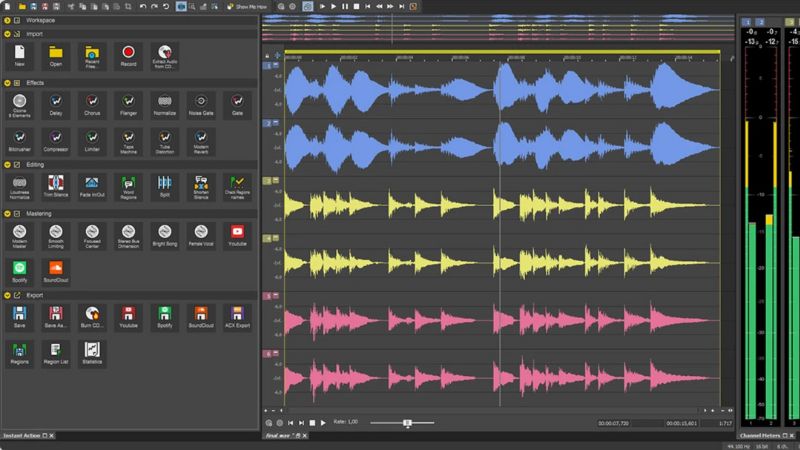Click the Fade In/Out tool
This screenshot has width=800, height=450.
(x=92, y=183)
